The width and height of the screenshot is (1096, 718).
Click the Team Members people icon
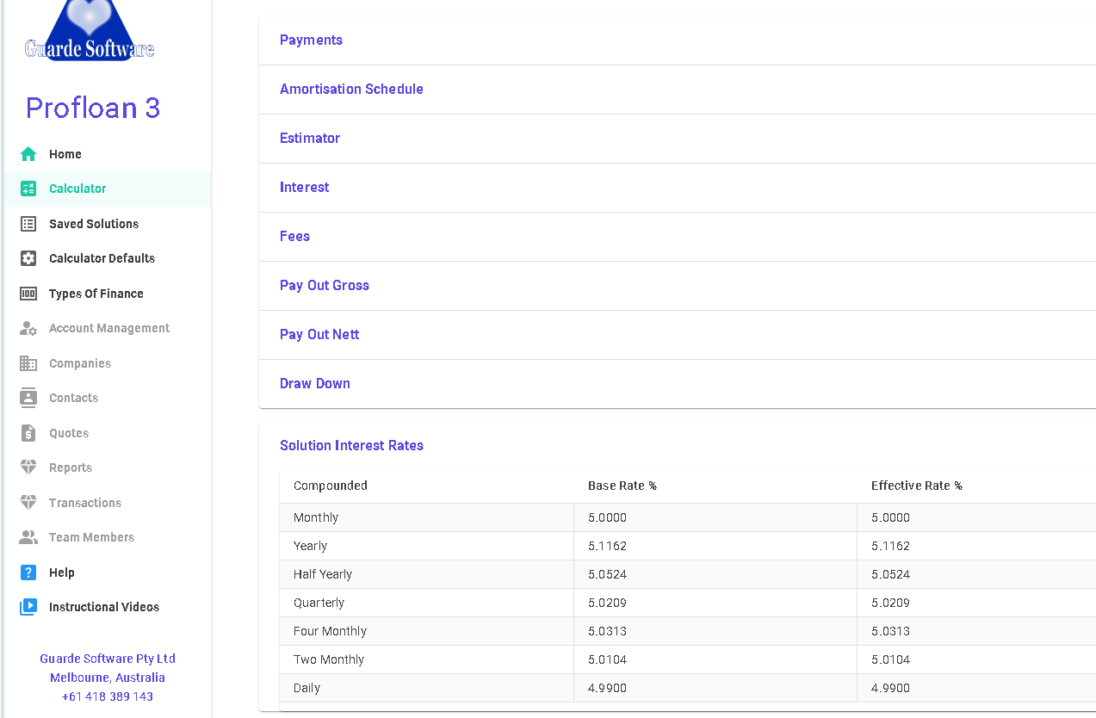[x=28, y=537]
